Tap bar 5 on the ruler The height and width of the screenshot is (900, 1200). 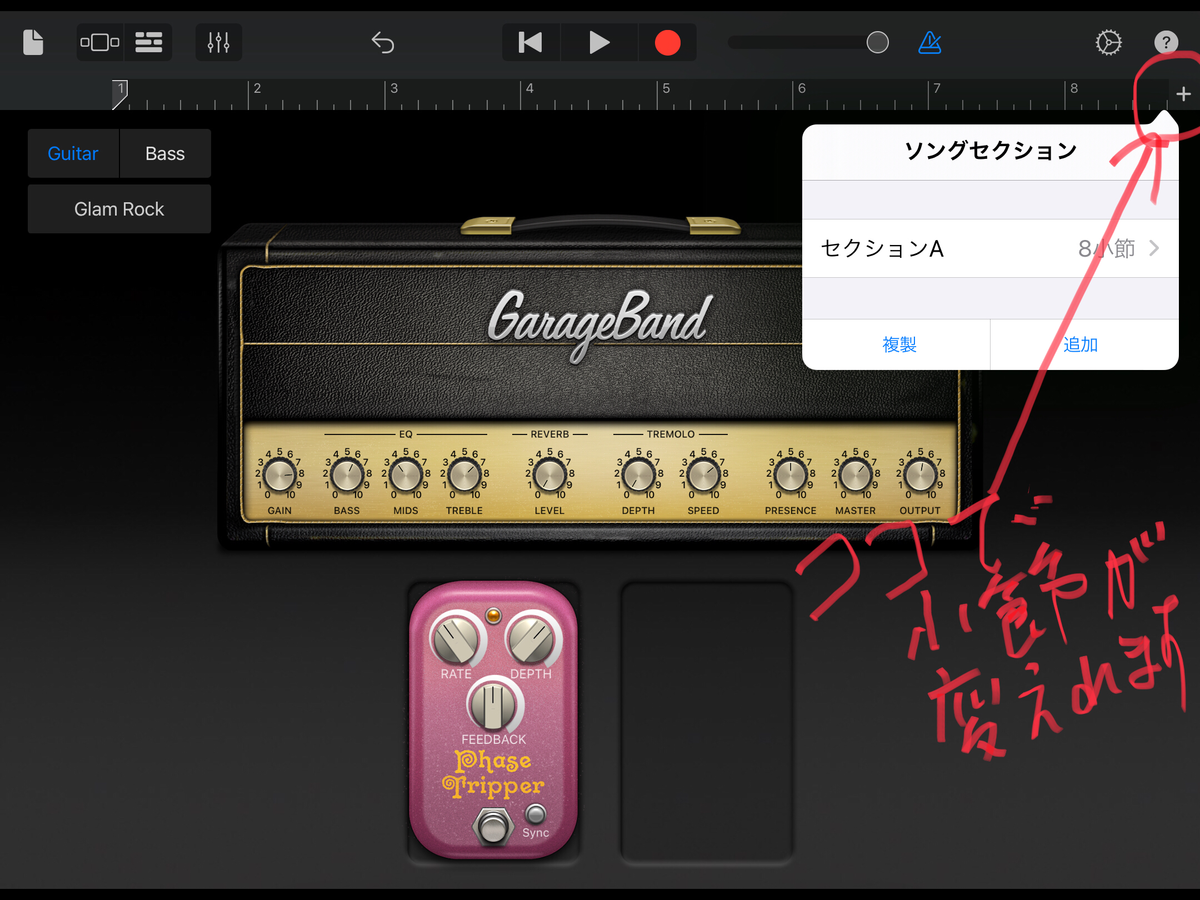(665, 89)
